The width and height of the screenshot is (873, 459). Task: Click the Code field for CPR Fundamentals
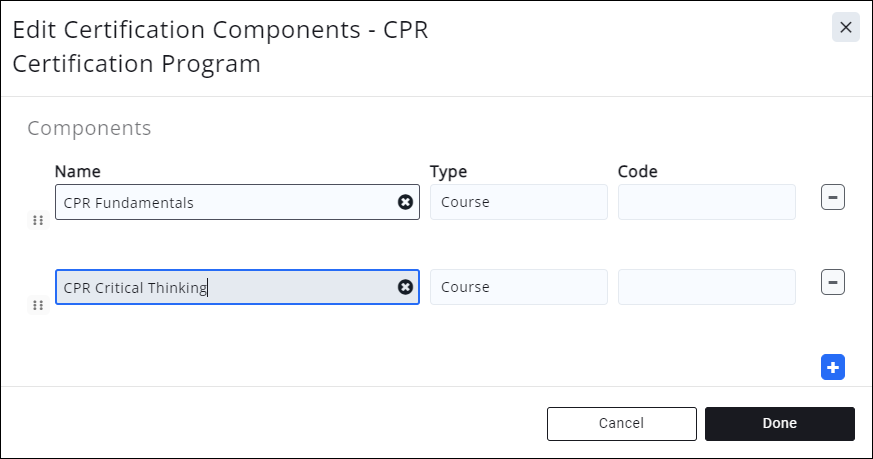(706, 202)
